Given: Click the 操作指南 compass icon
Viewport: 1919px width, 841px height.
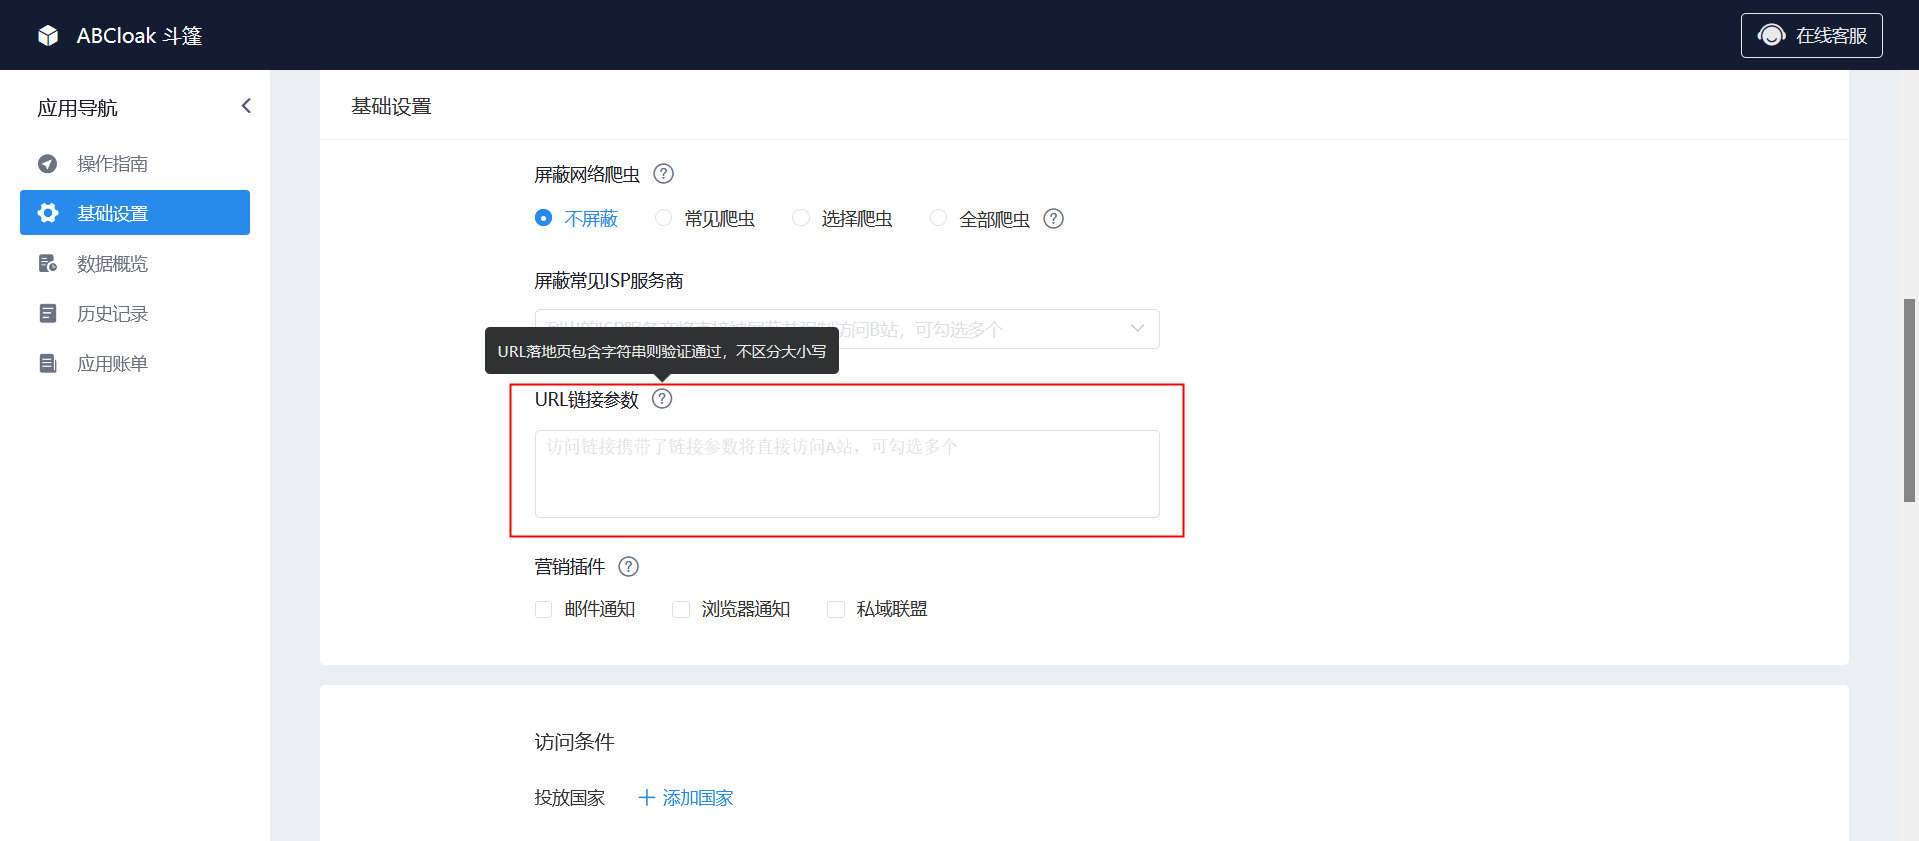Looking at the screenshot, I should (x=47, y=163).
